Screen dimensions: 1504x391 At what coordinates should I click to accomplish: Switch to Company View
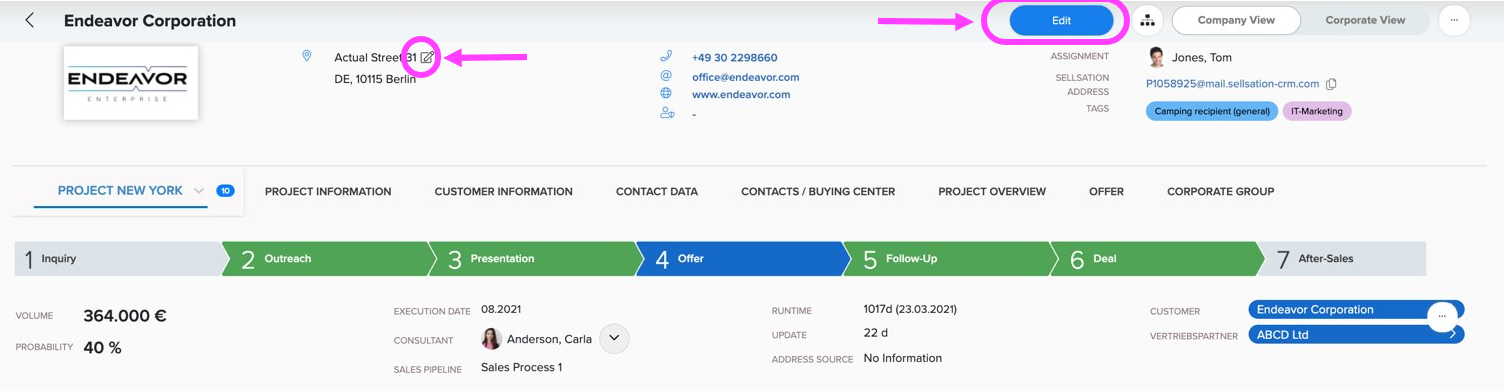point(1236,20)
